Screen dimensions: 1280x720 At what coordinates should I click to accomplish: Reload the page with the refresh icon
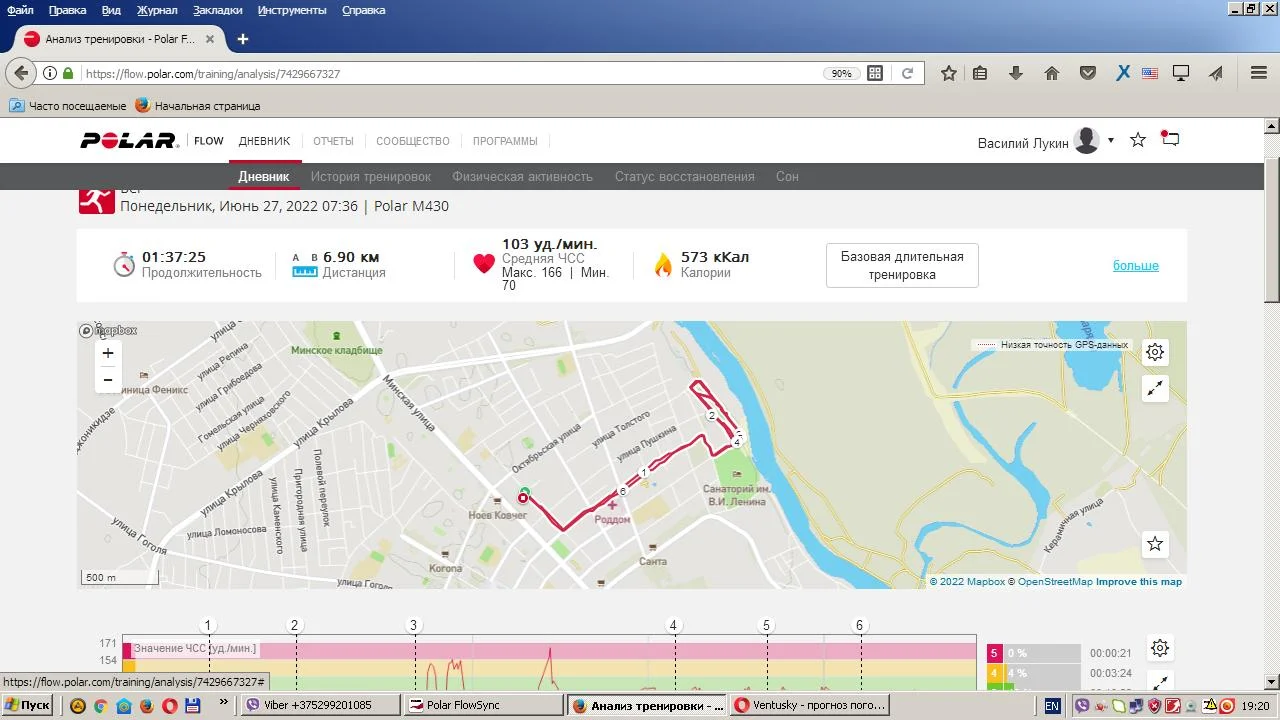[907, 73]
